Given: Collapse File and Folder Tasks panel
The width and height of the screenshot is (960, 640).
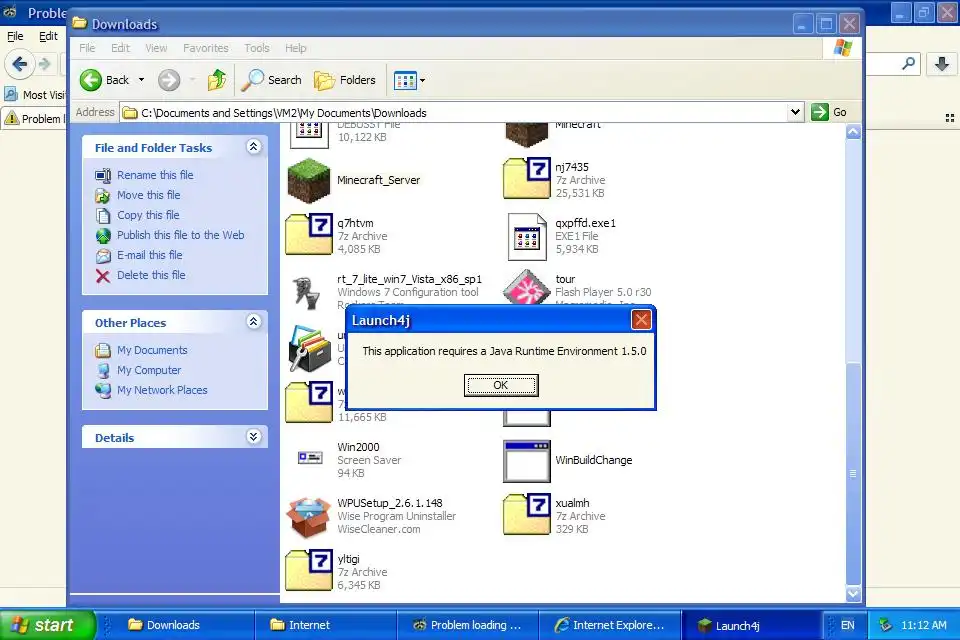Looking at the screenshot, I should point(253,147).
